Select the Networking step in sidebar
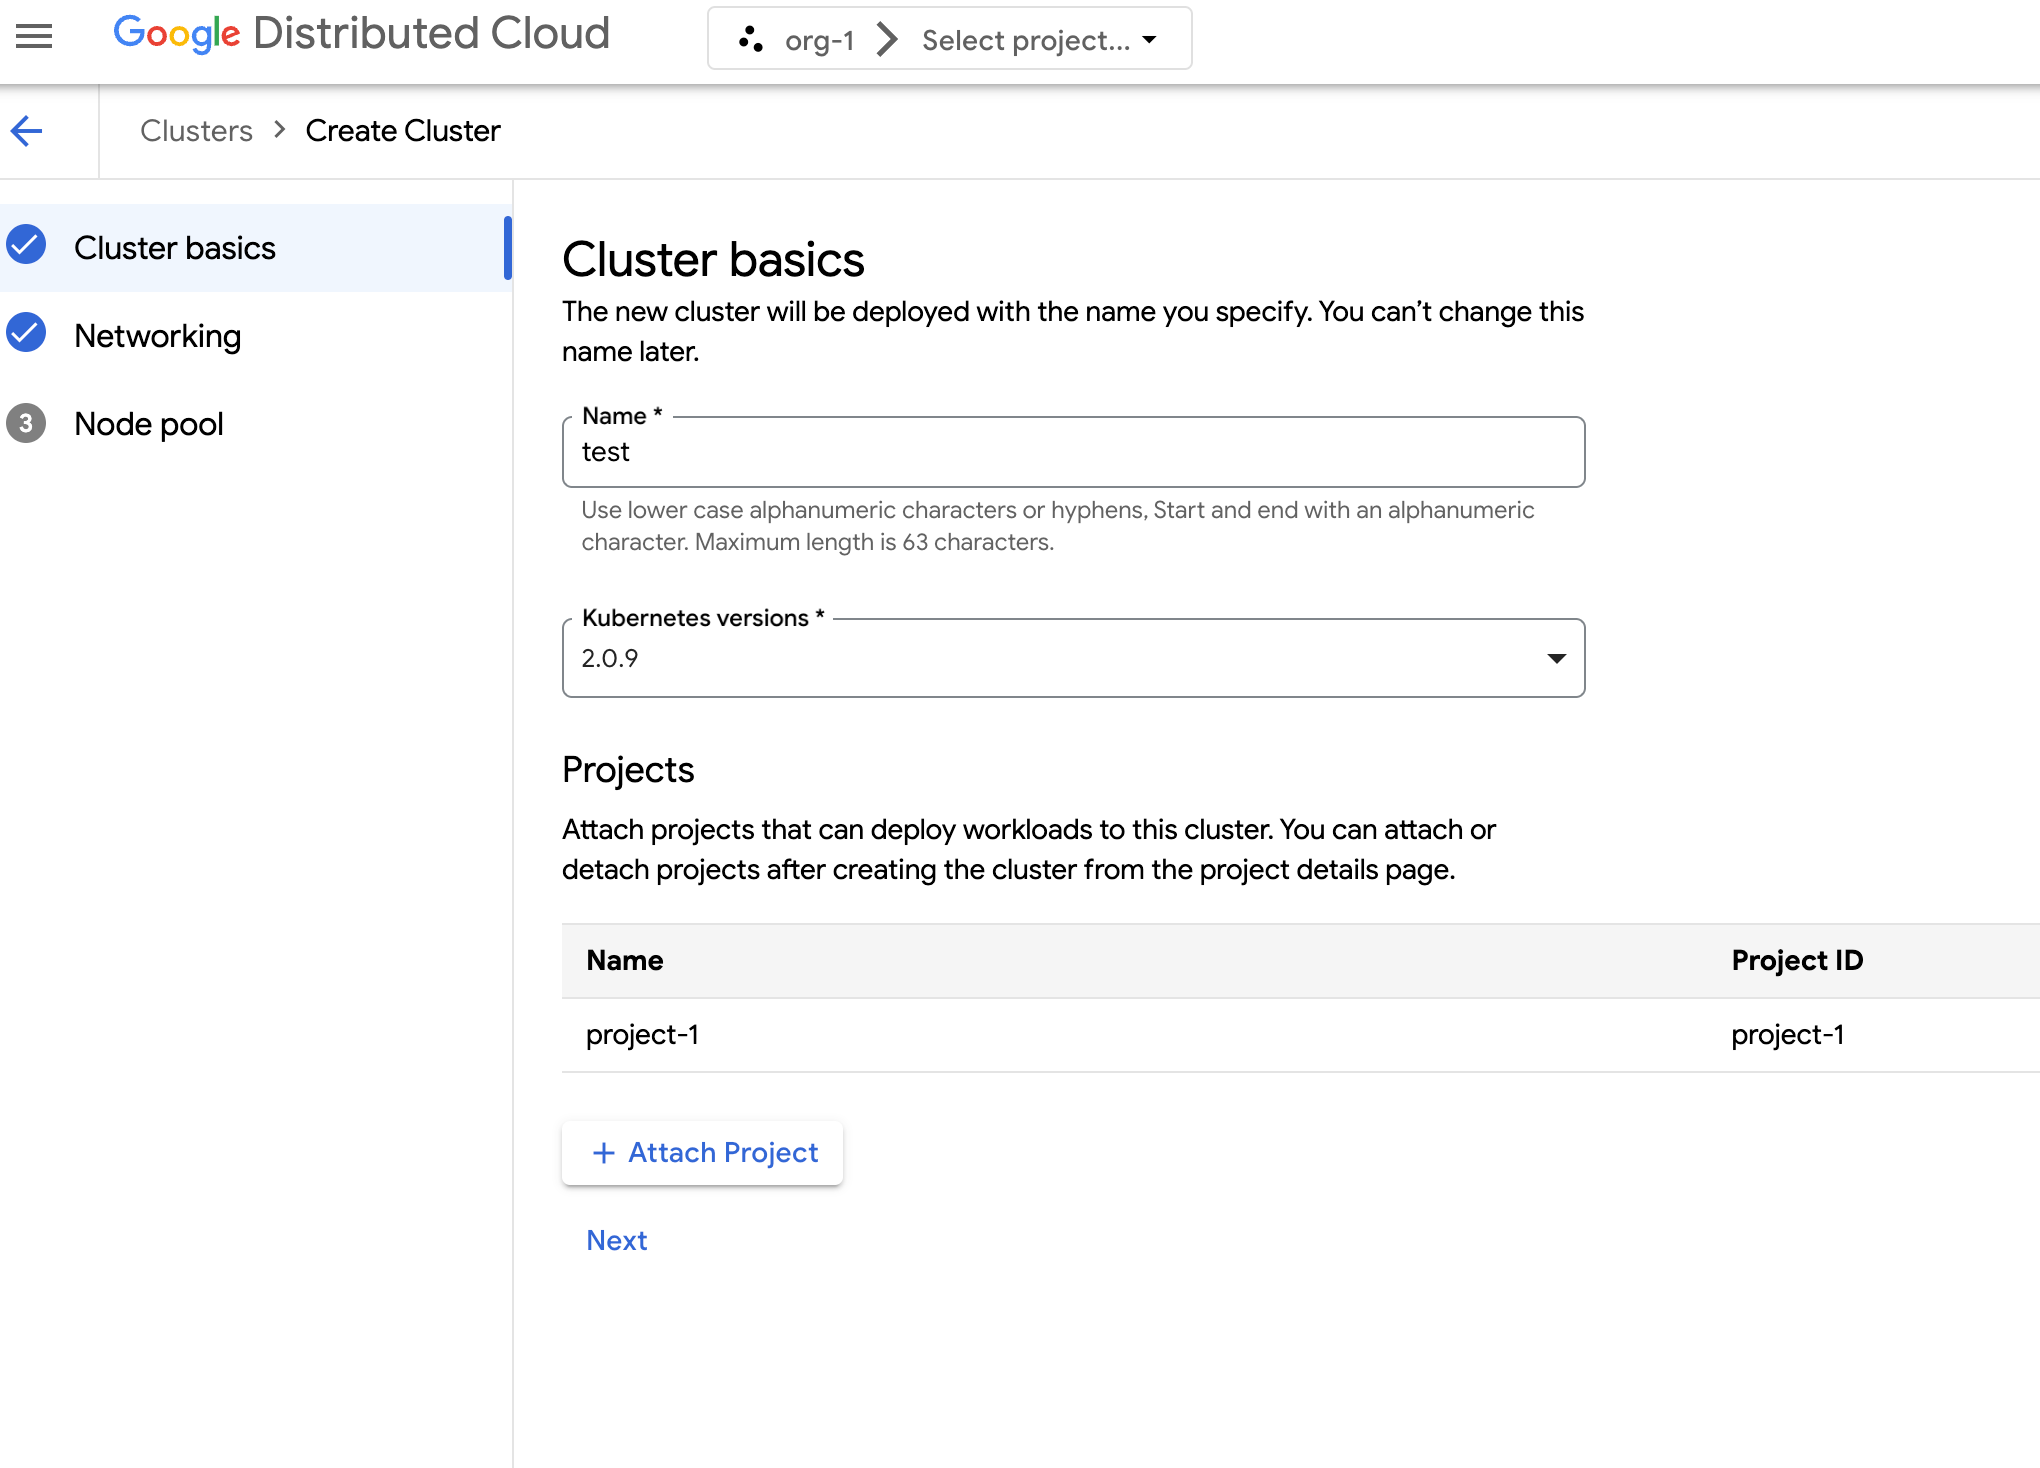2040x1468 pixels. pyautogui.click(x=158, y=336)
